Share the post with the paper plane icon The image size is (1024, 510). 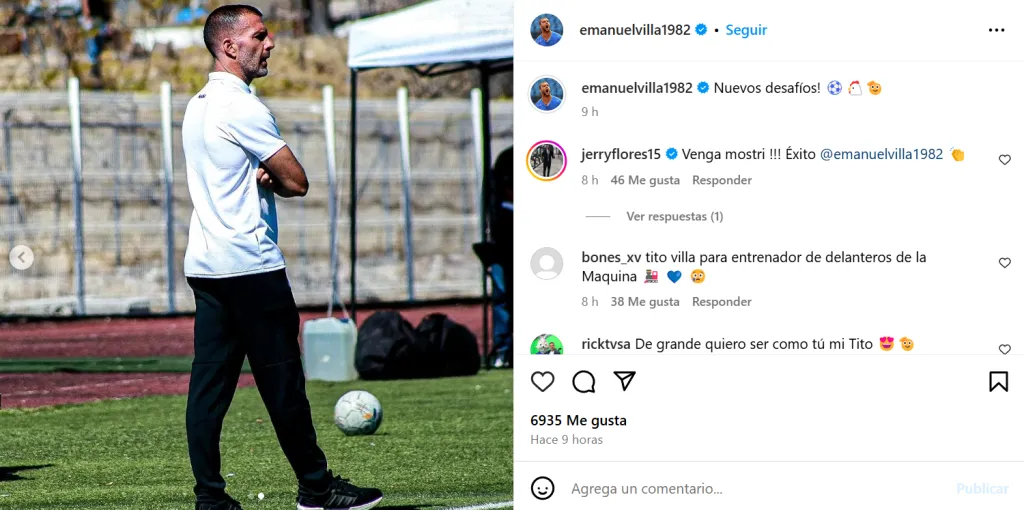pos(624,381)
